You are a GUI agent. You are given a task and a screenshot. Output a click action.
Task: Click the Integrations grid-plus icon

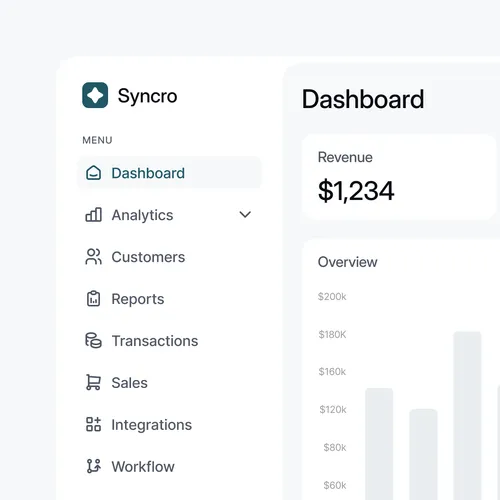pyautogui.click(x=93, y=424)
